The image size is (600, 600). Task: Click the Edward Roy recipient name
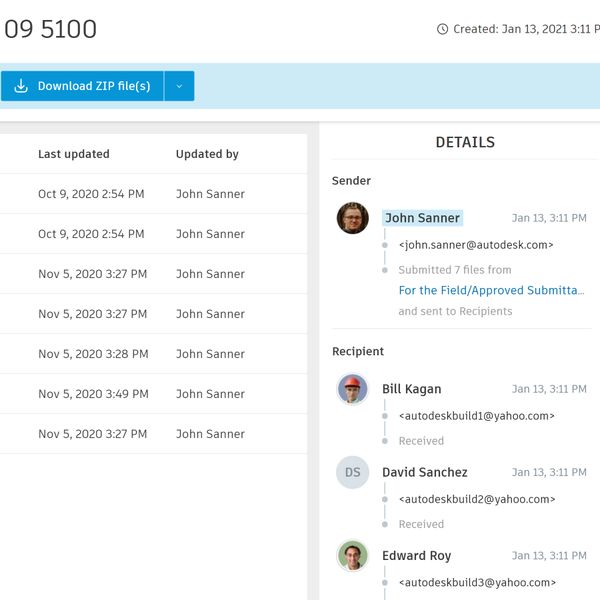416,556
